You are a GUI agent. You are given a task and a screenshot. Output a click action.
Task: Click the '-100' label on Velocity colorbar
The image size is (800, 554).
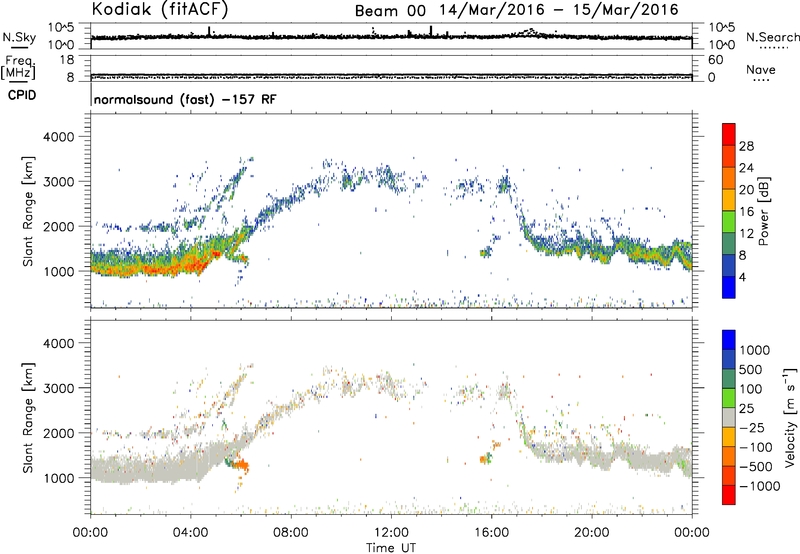(756, 447)
